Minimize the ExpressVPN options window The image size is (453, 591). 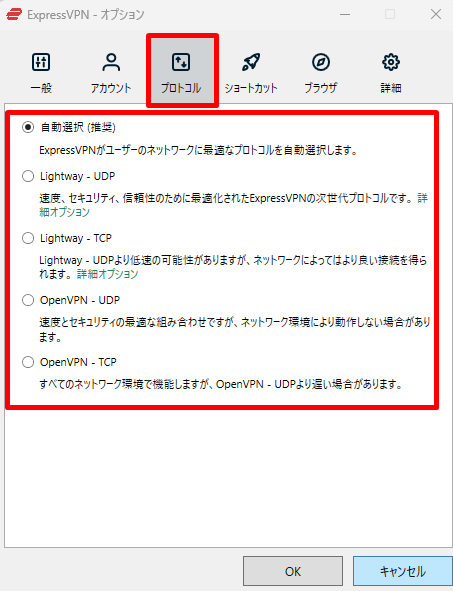click(x=345, y=15)
